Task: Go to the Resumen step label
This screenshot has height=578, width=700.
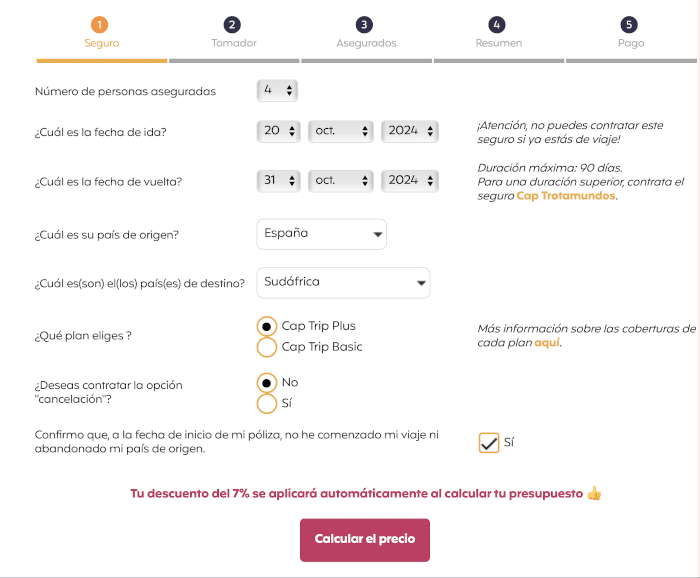Action: coord(497,43)
